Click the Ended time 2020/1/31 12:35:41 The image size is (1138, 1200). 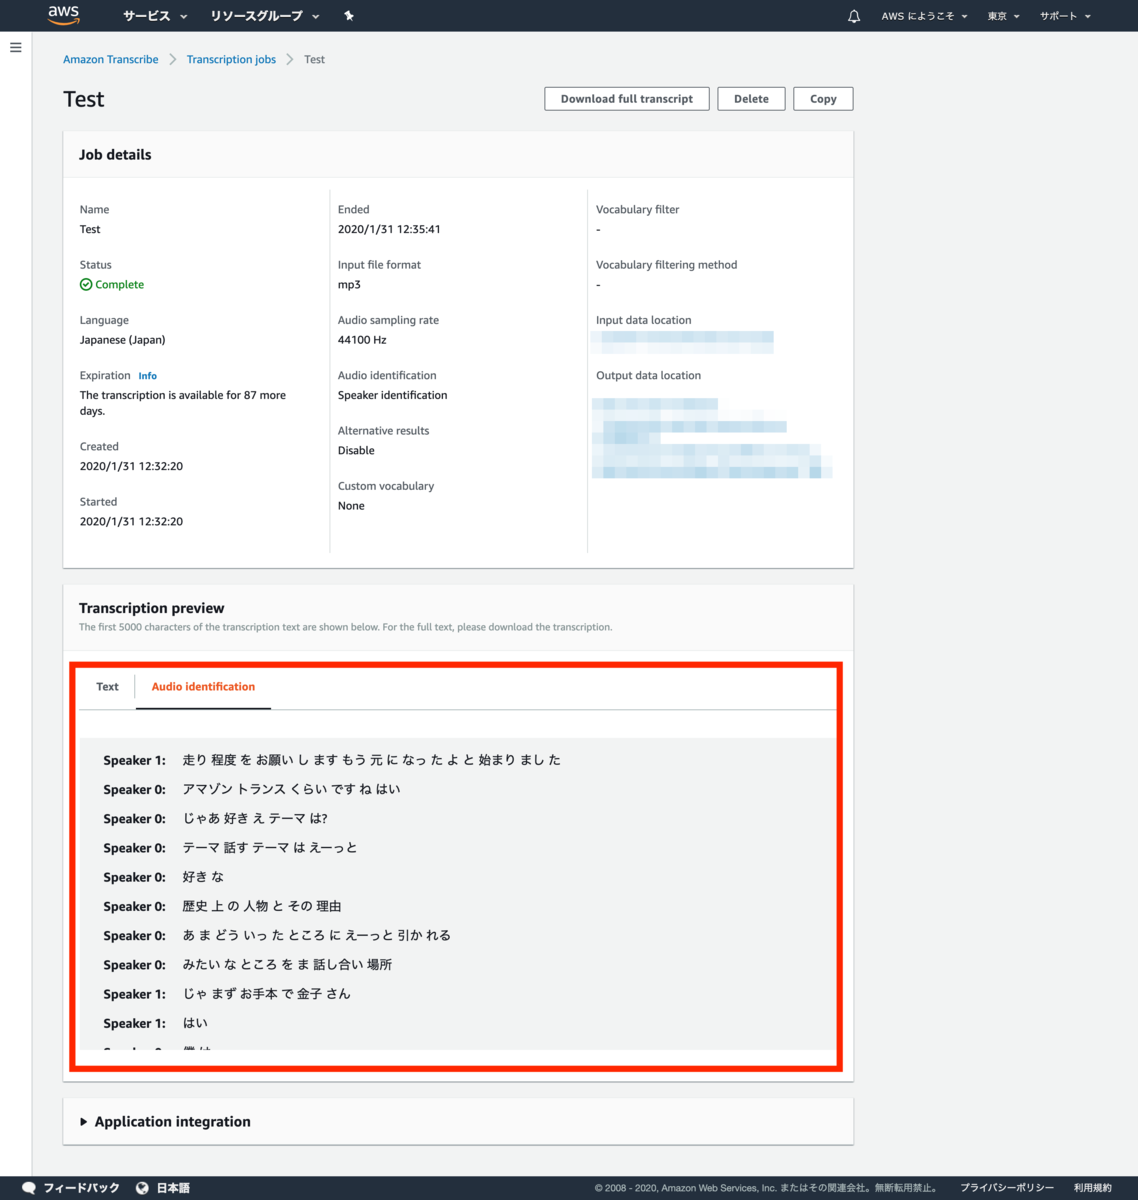389,229
